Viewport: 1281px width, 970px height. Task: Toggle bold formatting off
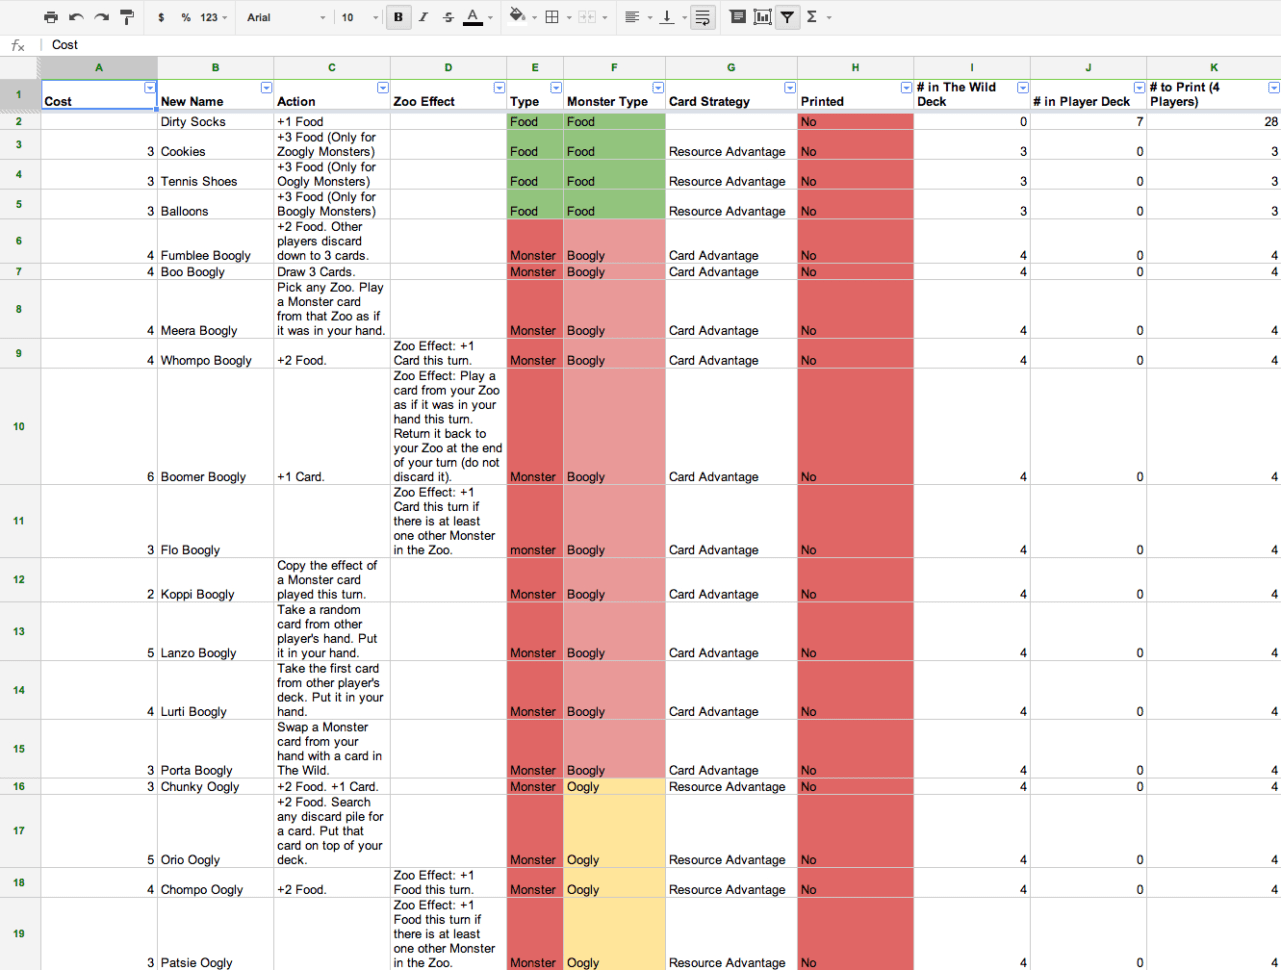398,17
